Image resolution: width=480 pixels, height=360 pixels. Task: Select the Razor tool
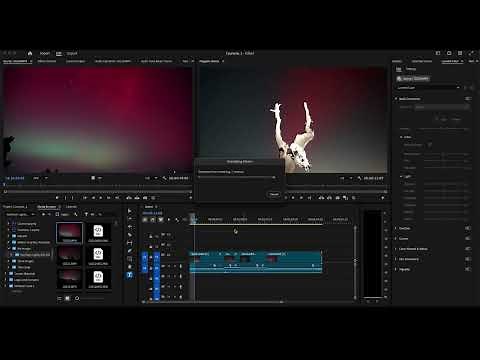point(130,235)
